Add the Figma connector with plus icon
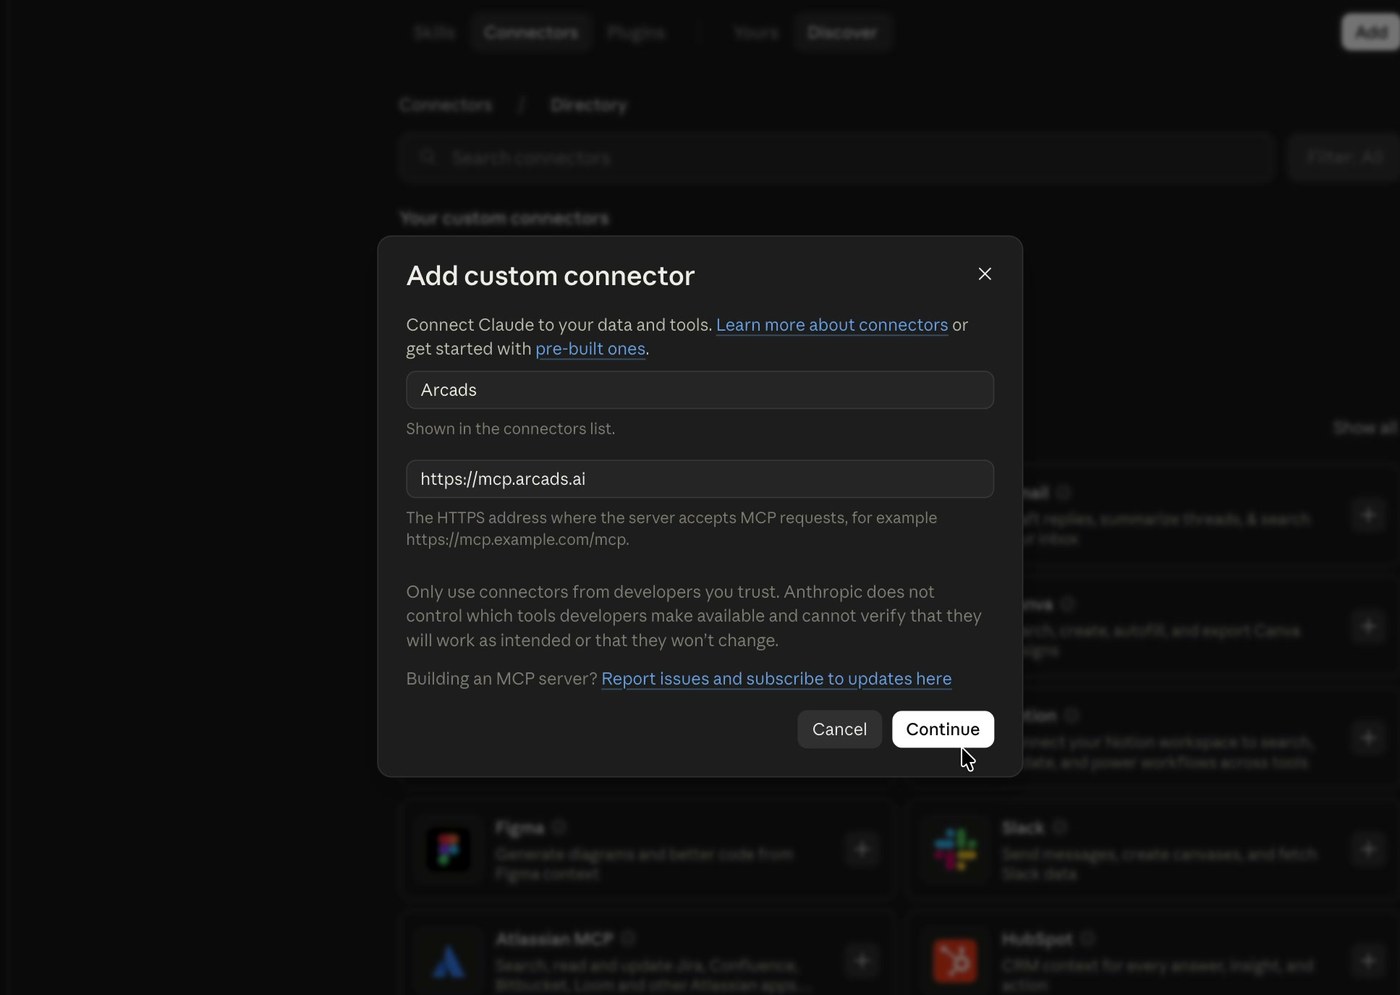Image resolution: width=1400 pixels, height=995 pixels. 861,849
